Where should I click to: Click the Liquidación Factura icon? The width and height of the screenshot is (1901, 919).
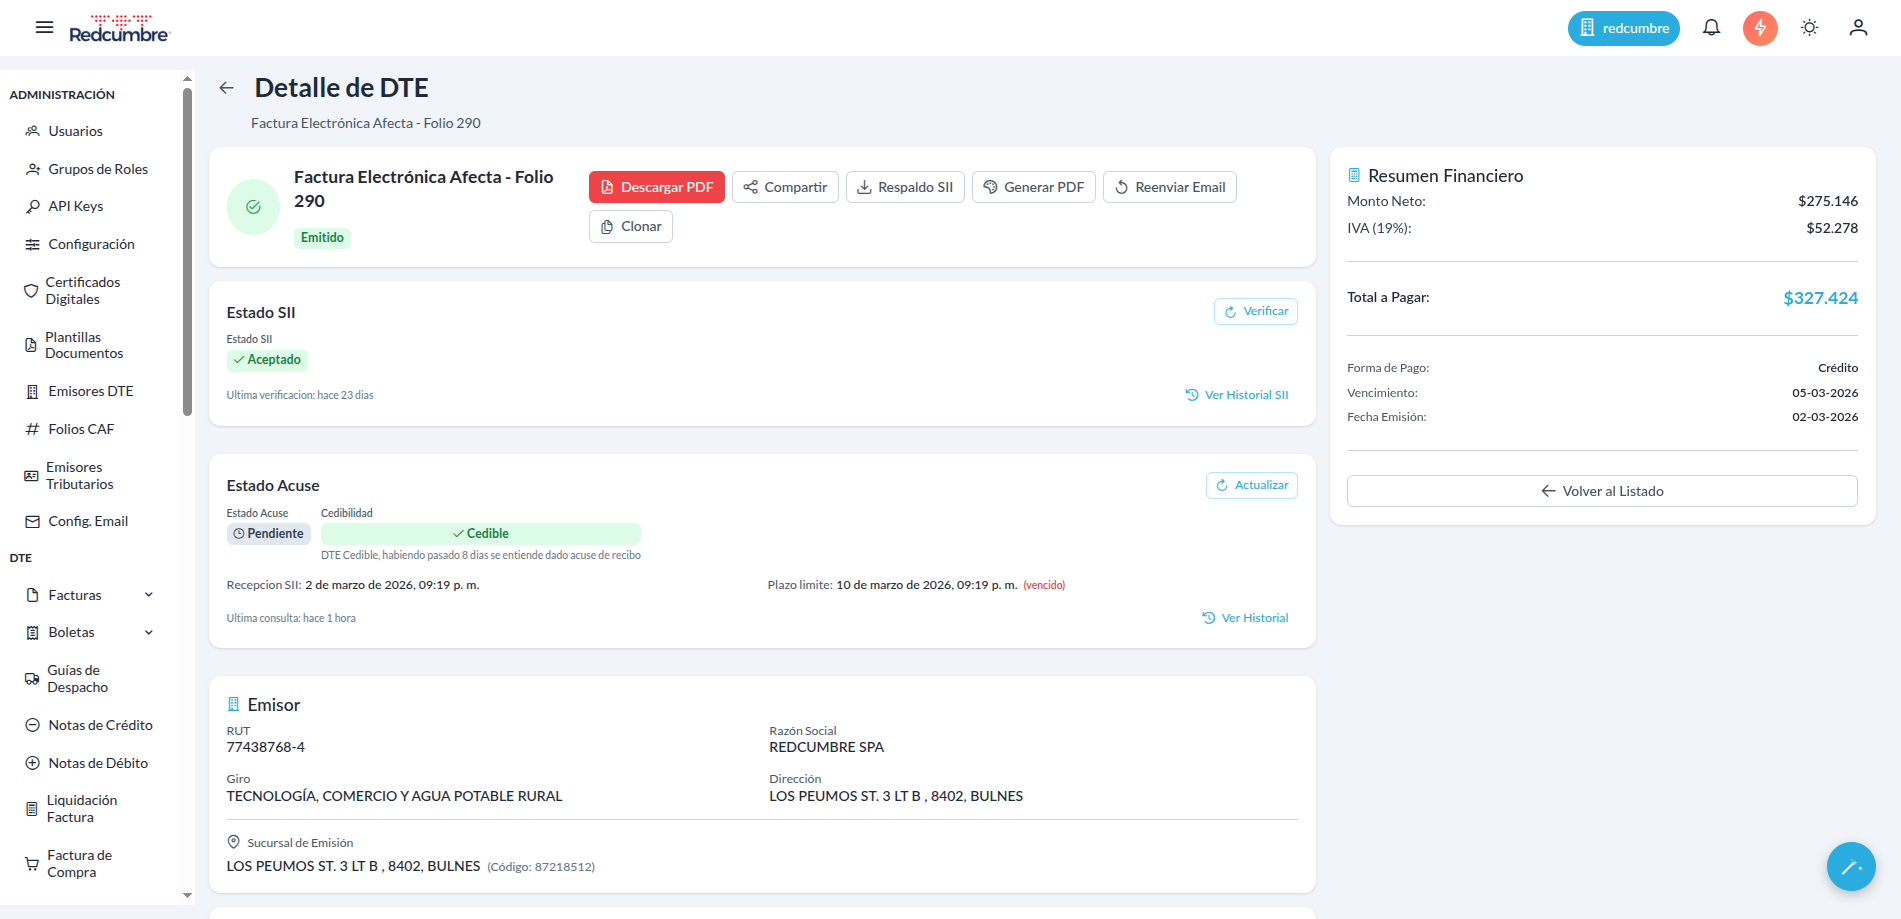[x=32, y=809]
